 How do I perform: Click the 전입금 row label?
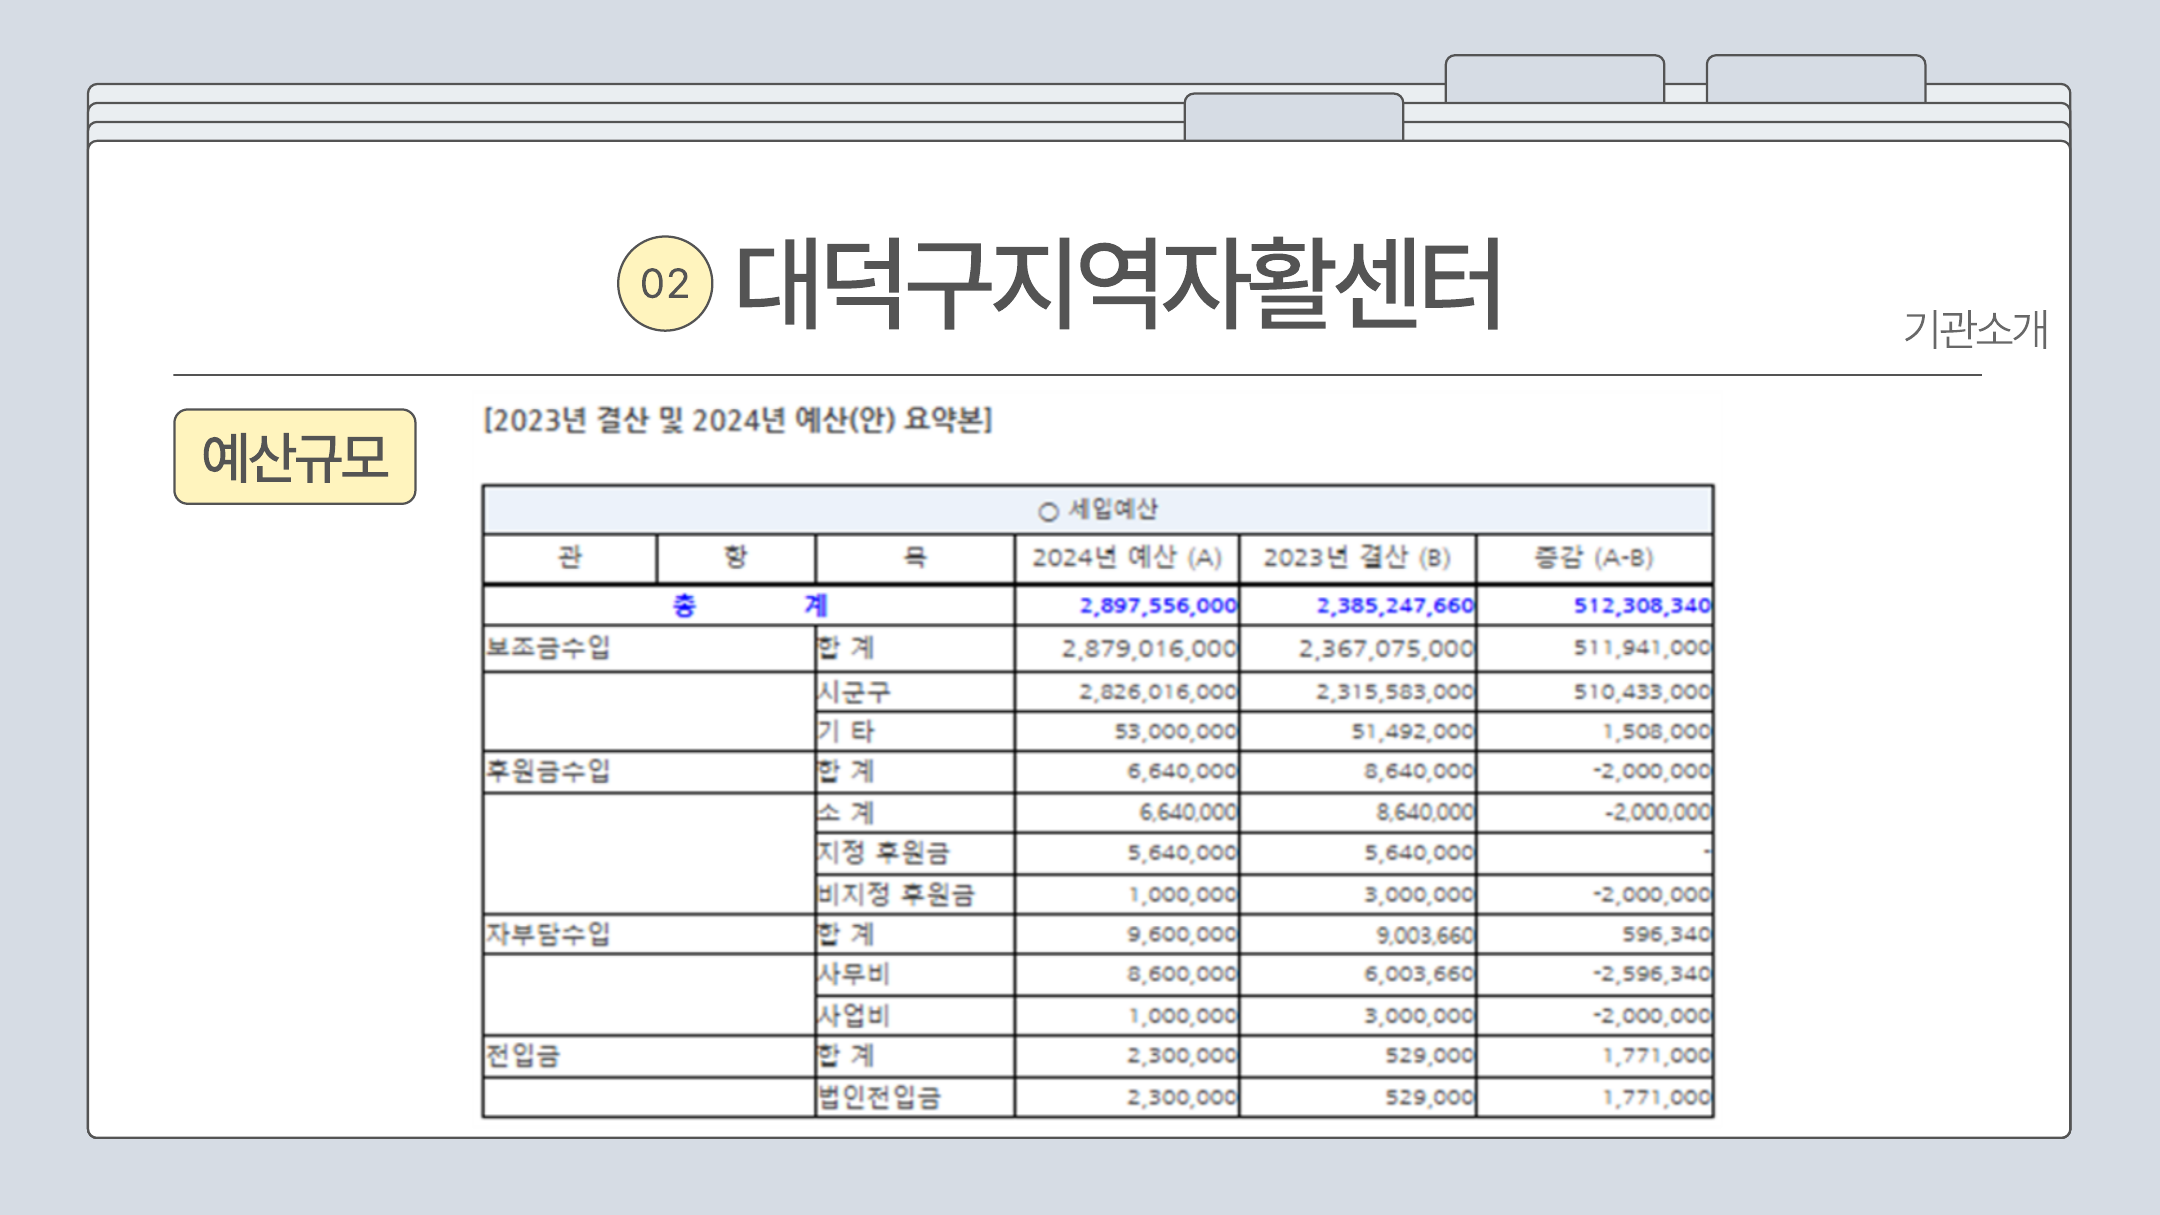coord(523,1056)
